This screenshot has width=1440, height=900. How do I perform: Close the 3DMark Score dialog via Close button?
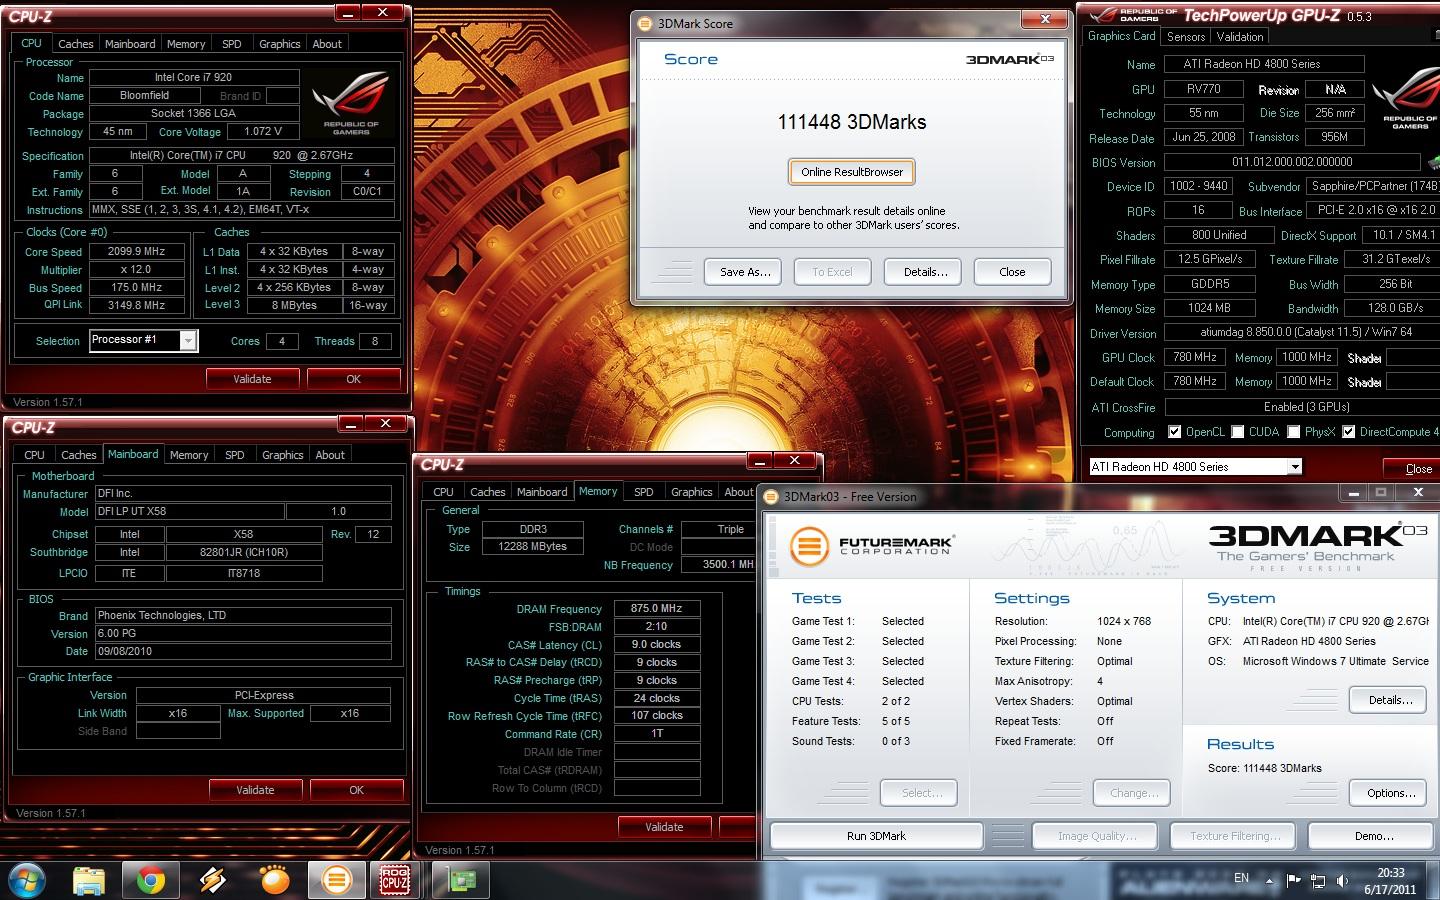tap(1012, 272)
